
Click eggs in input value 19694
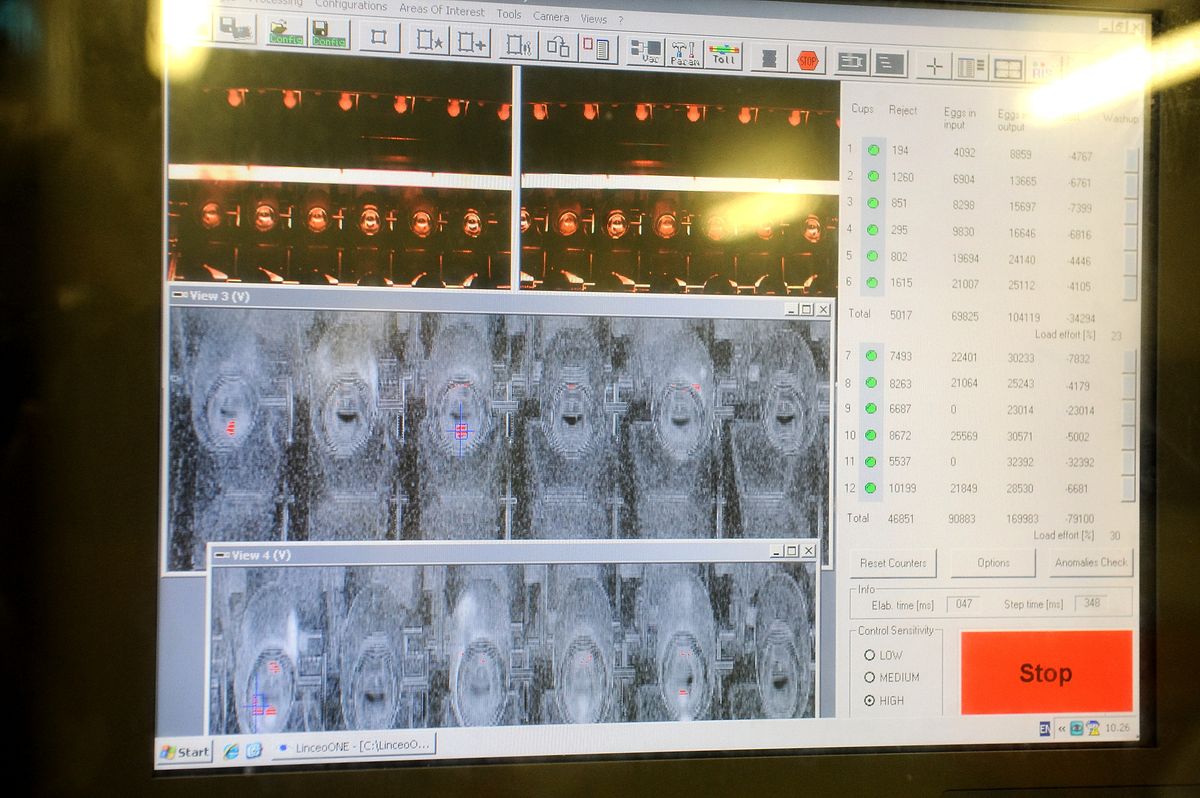pos(965,257)
